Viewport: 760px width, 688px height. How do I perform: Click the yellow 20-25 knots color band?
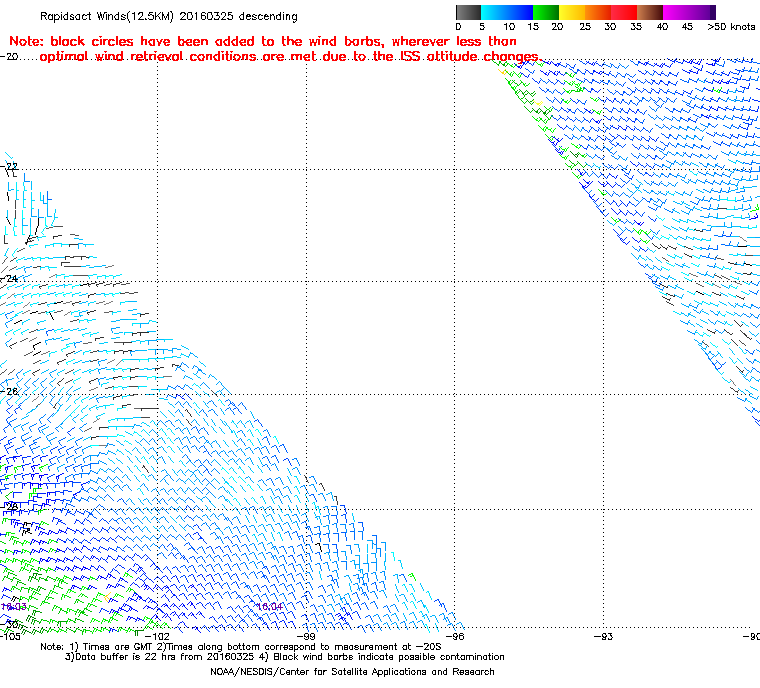coord(572,12)
